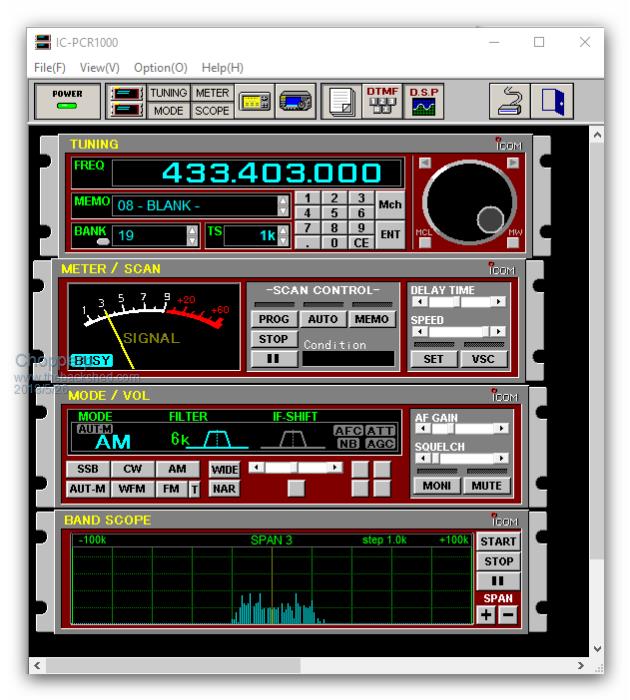Open the component rack view icon
This screenshot has width=630, height=700.
pos(126,101)
